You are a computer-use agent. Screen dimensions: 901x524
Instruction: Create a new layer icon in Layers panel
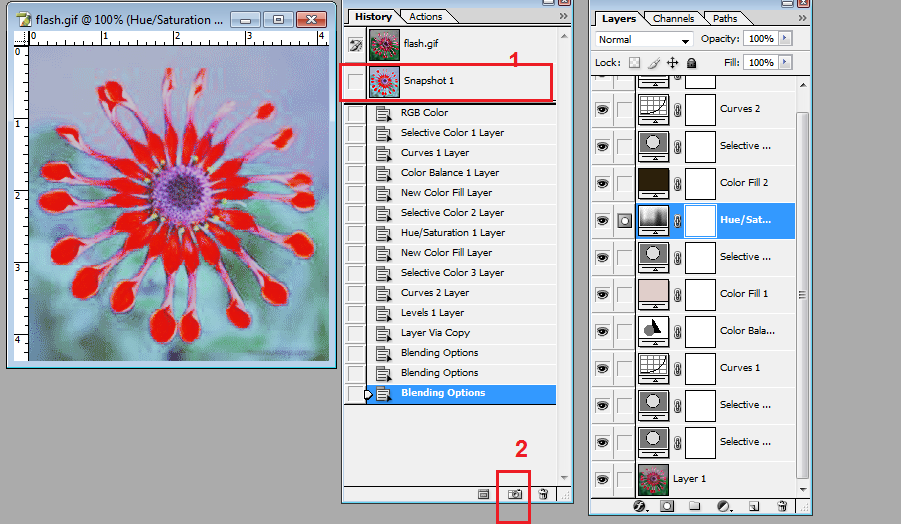(754, 507)
